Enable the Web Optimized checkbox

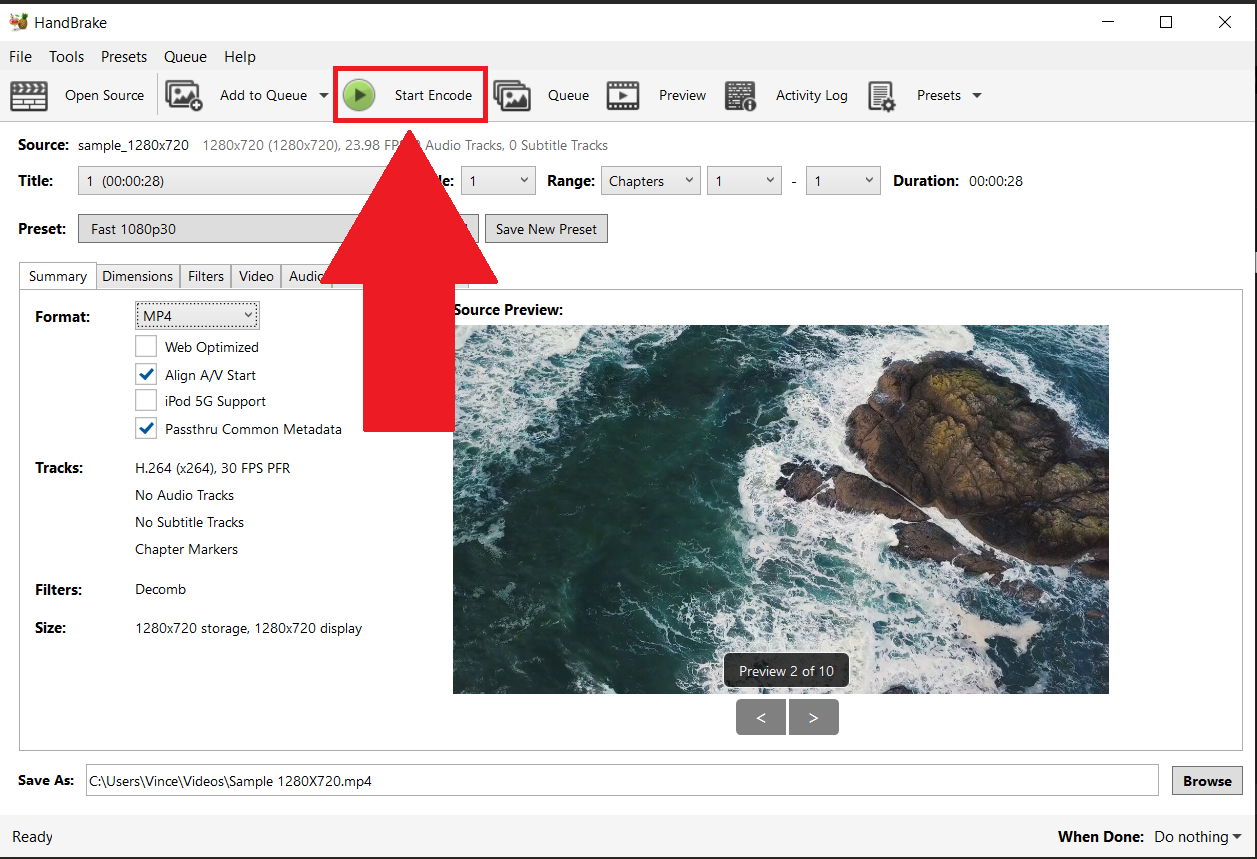pyautogui.click(x=145, y=346)
